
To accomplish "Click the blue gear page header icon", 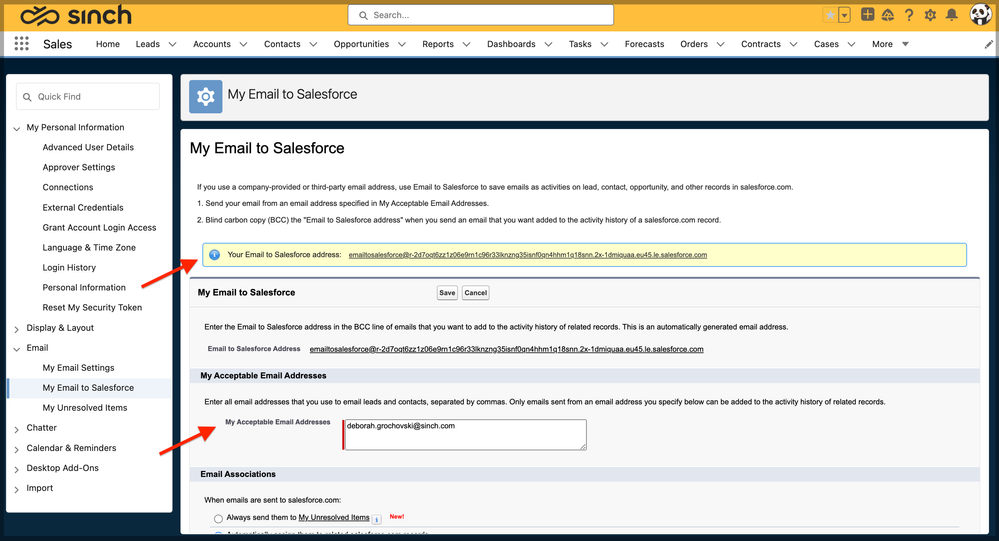I will pyautogui.click(x=205, y=96).
